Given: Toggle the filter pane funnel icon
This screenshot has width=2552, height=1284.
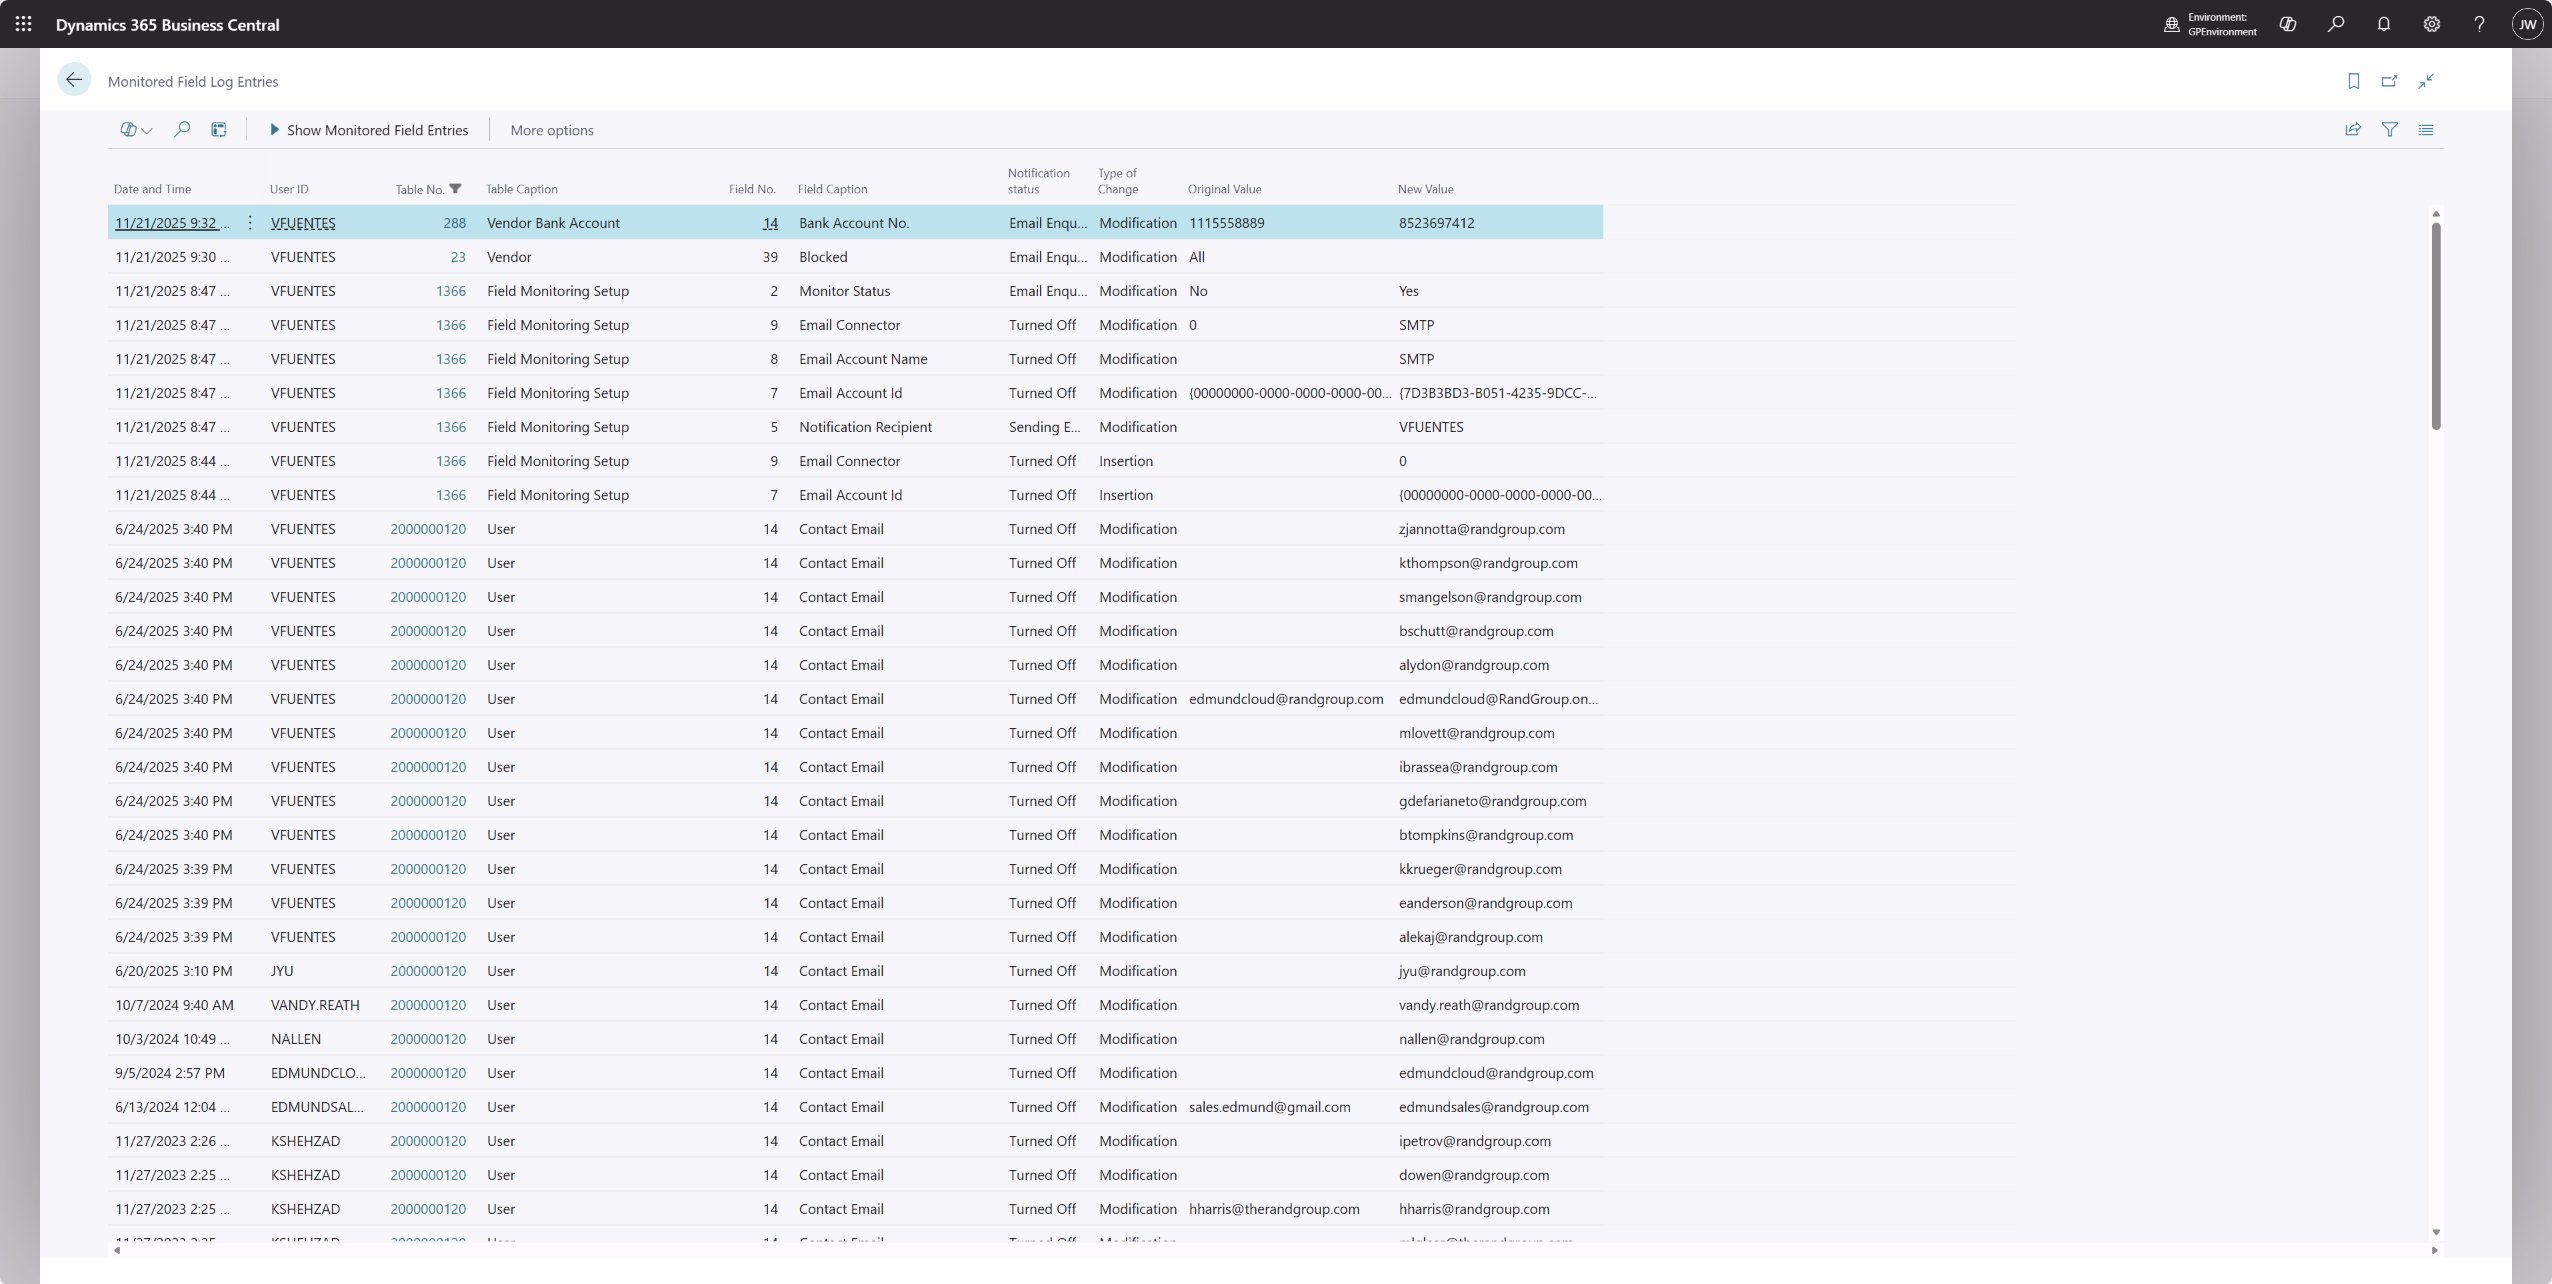Looking at the screenshot, I should [x=2390, y=129].
